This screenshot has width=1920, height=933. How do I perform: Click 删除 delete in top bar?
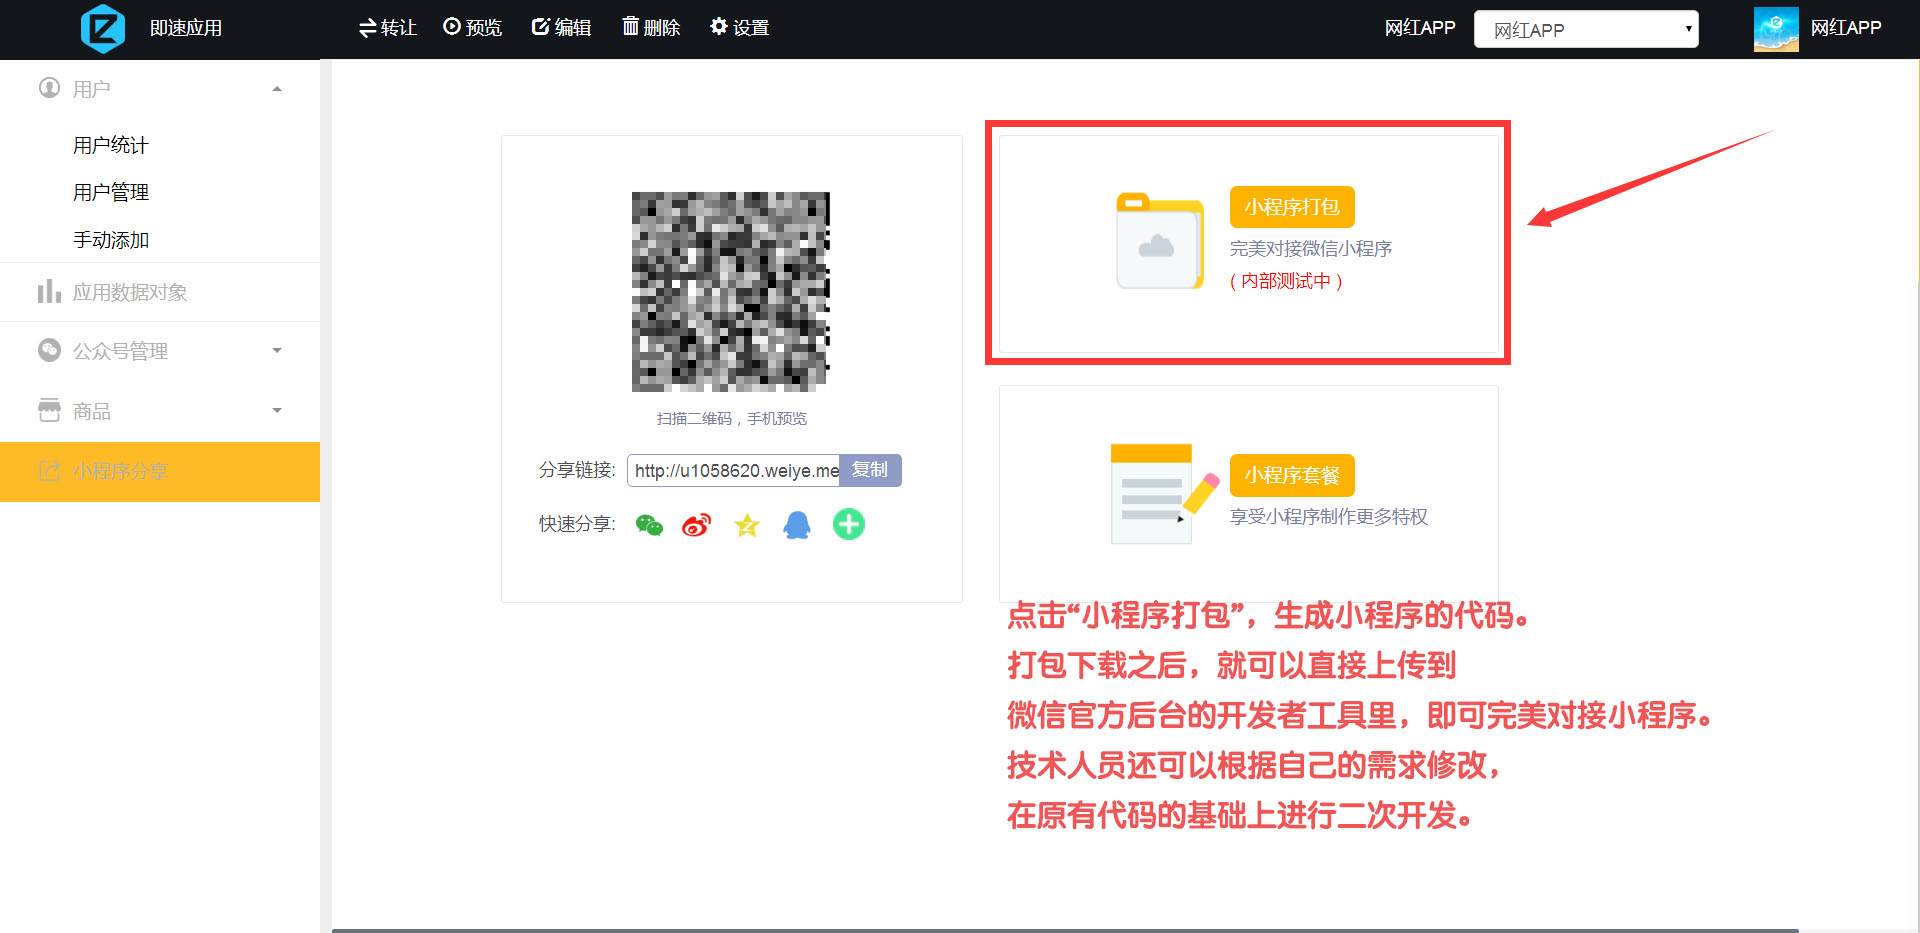[x=651, y=28]
